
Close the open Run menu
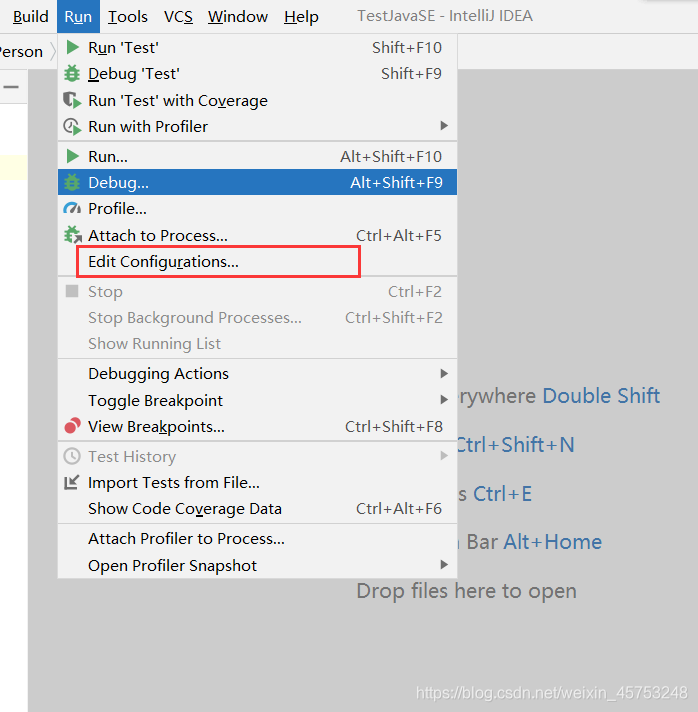tap(78, 16)
